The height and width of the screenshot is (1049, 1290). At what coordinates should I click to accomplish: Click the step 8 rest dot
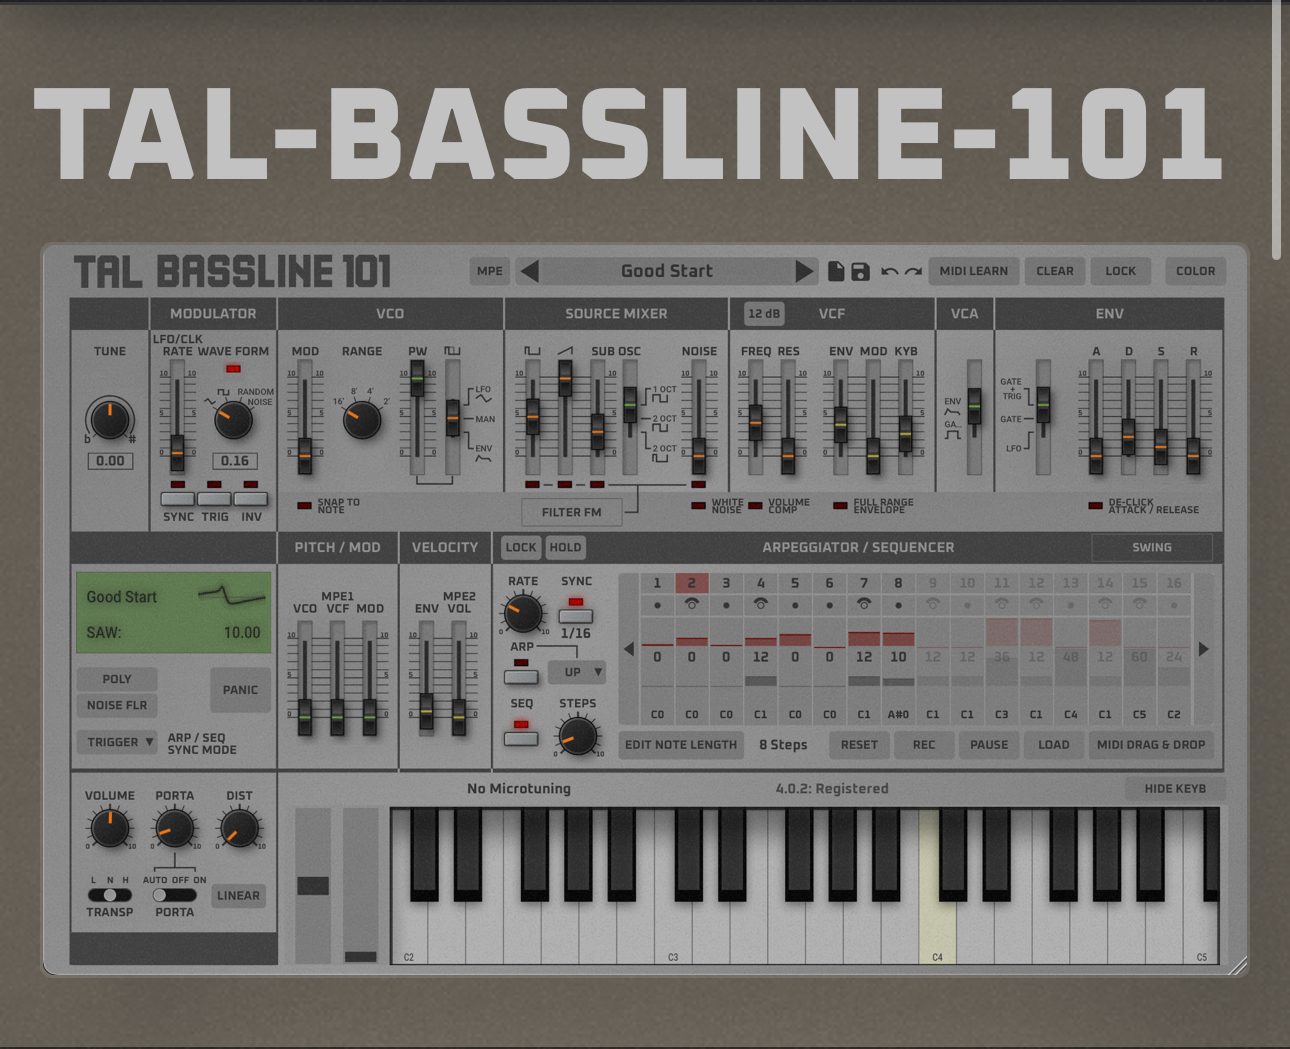pos(898,605)
